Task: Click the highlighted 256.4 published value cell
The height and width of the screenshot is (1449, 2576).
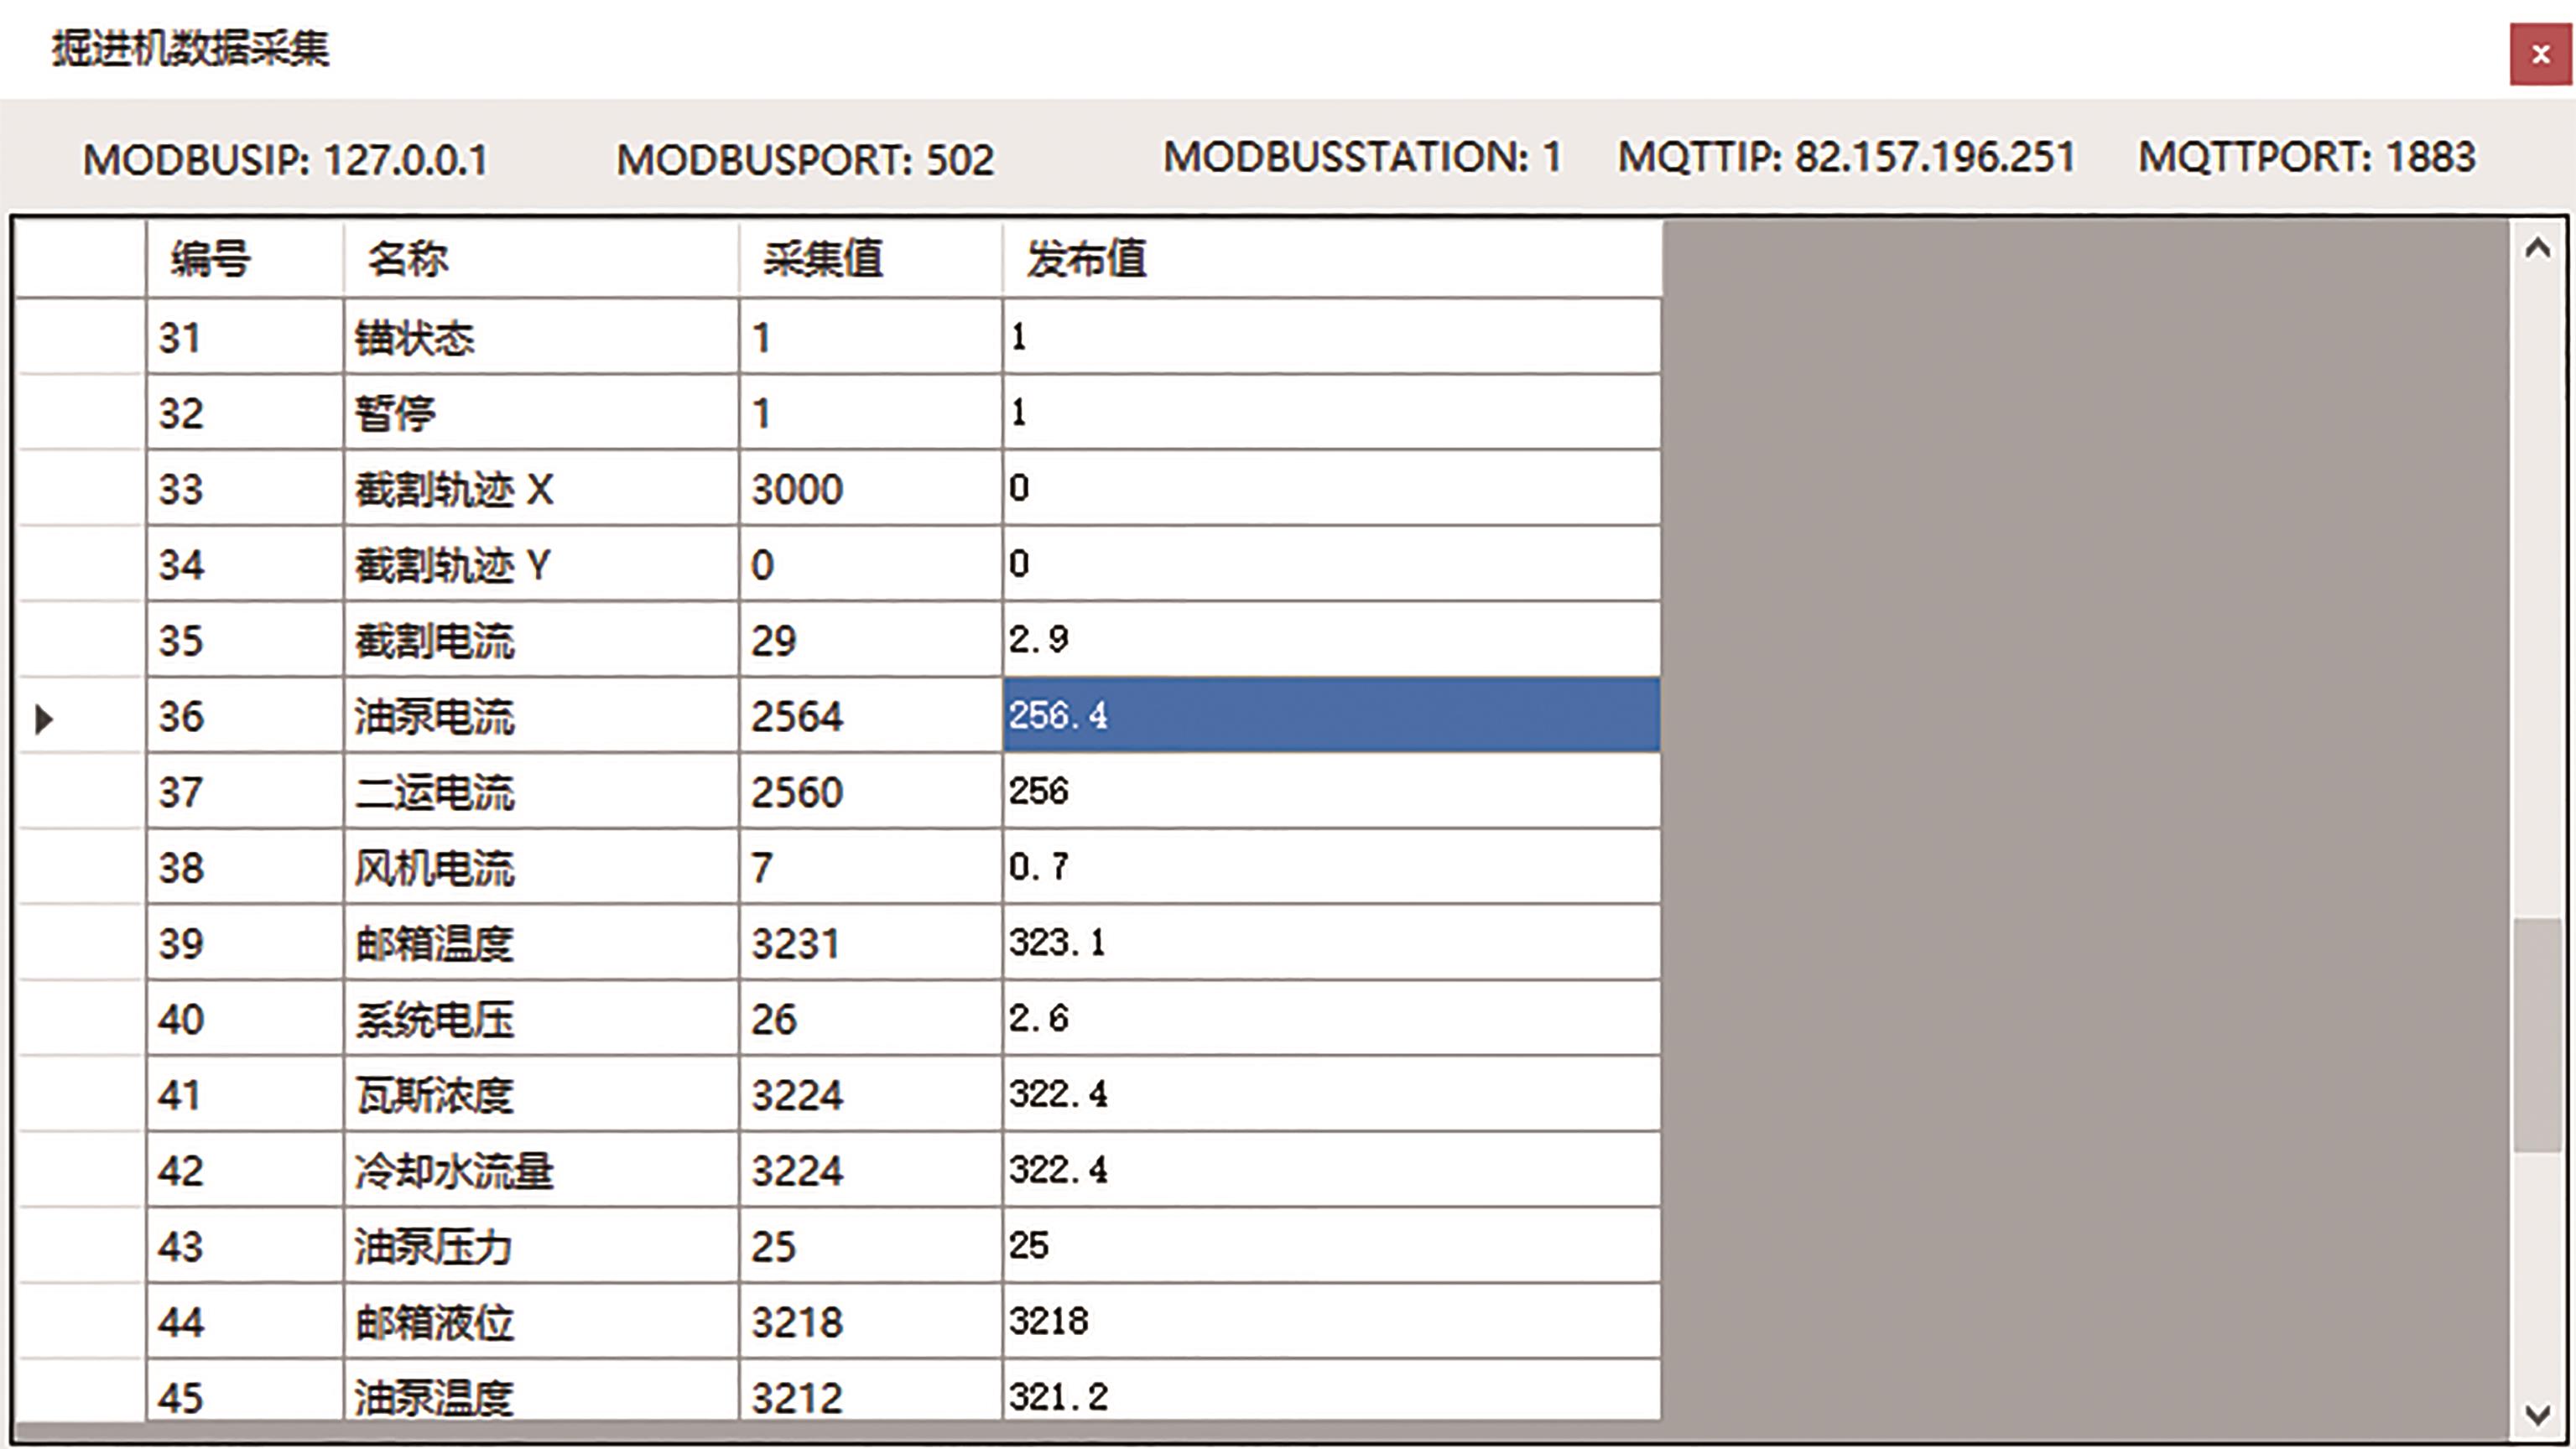Action: coord(1332,716)
